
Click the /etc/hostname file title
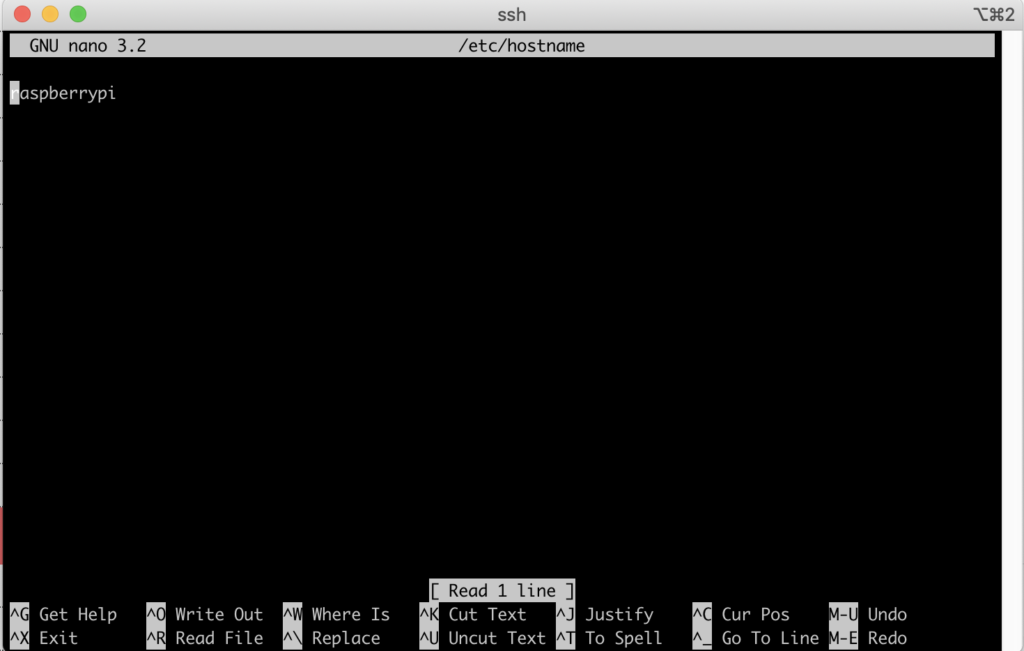tap(521, 46)
